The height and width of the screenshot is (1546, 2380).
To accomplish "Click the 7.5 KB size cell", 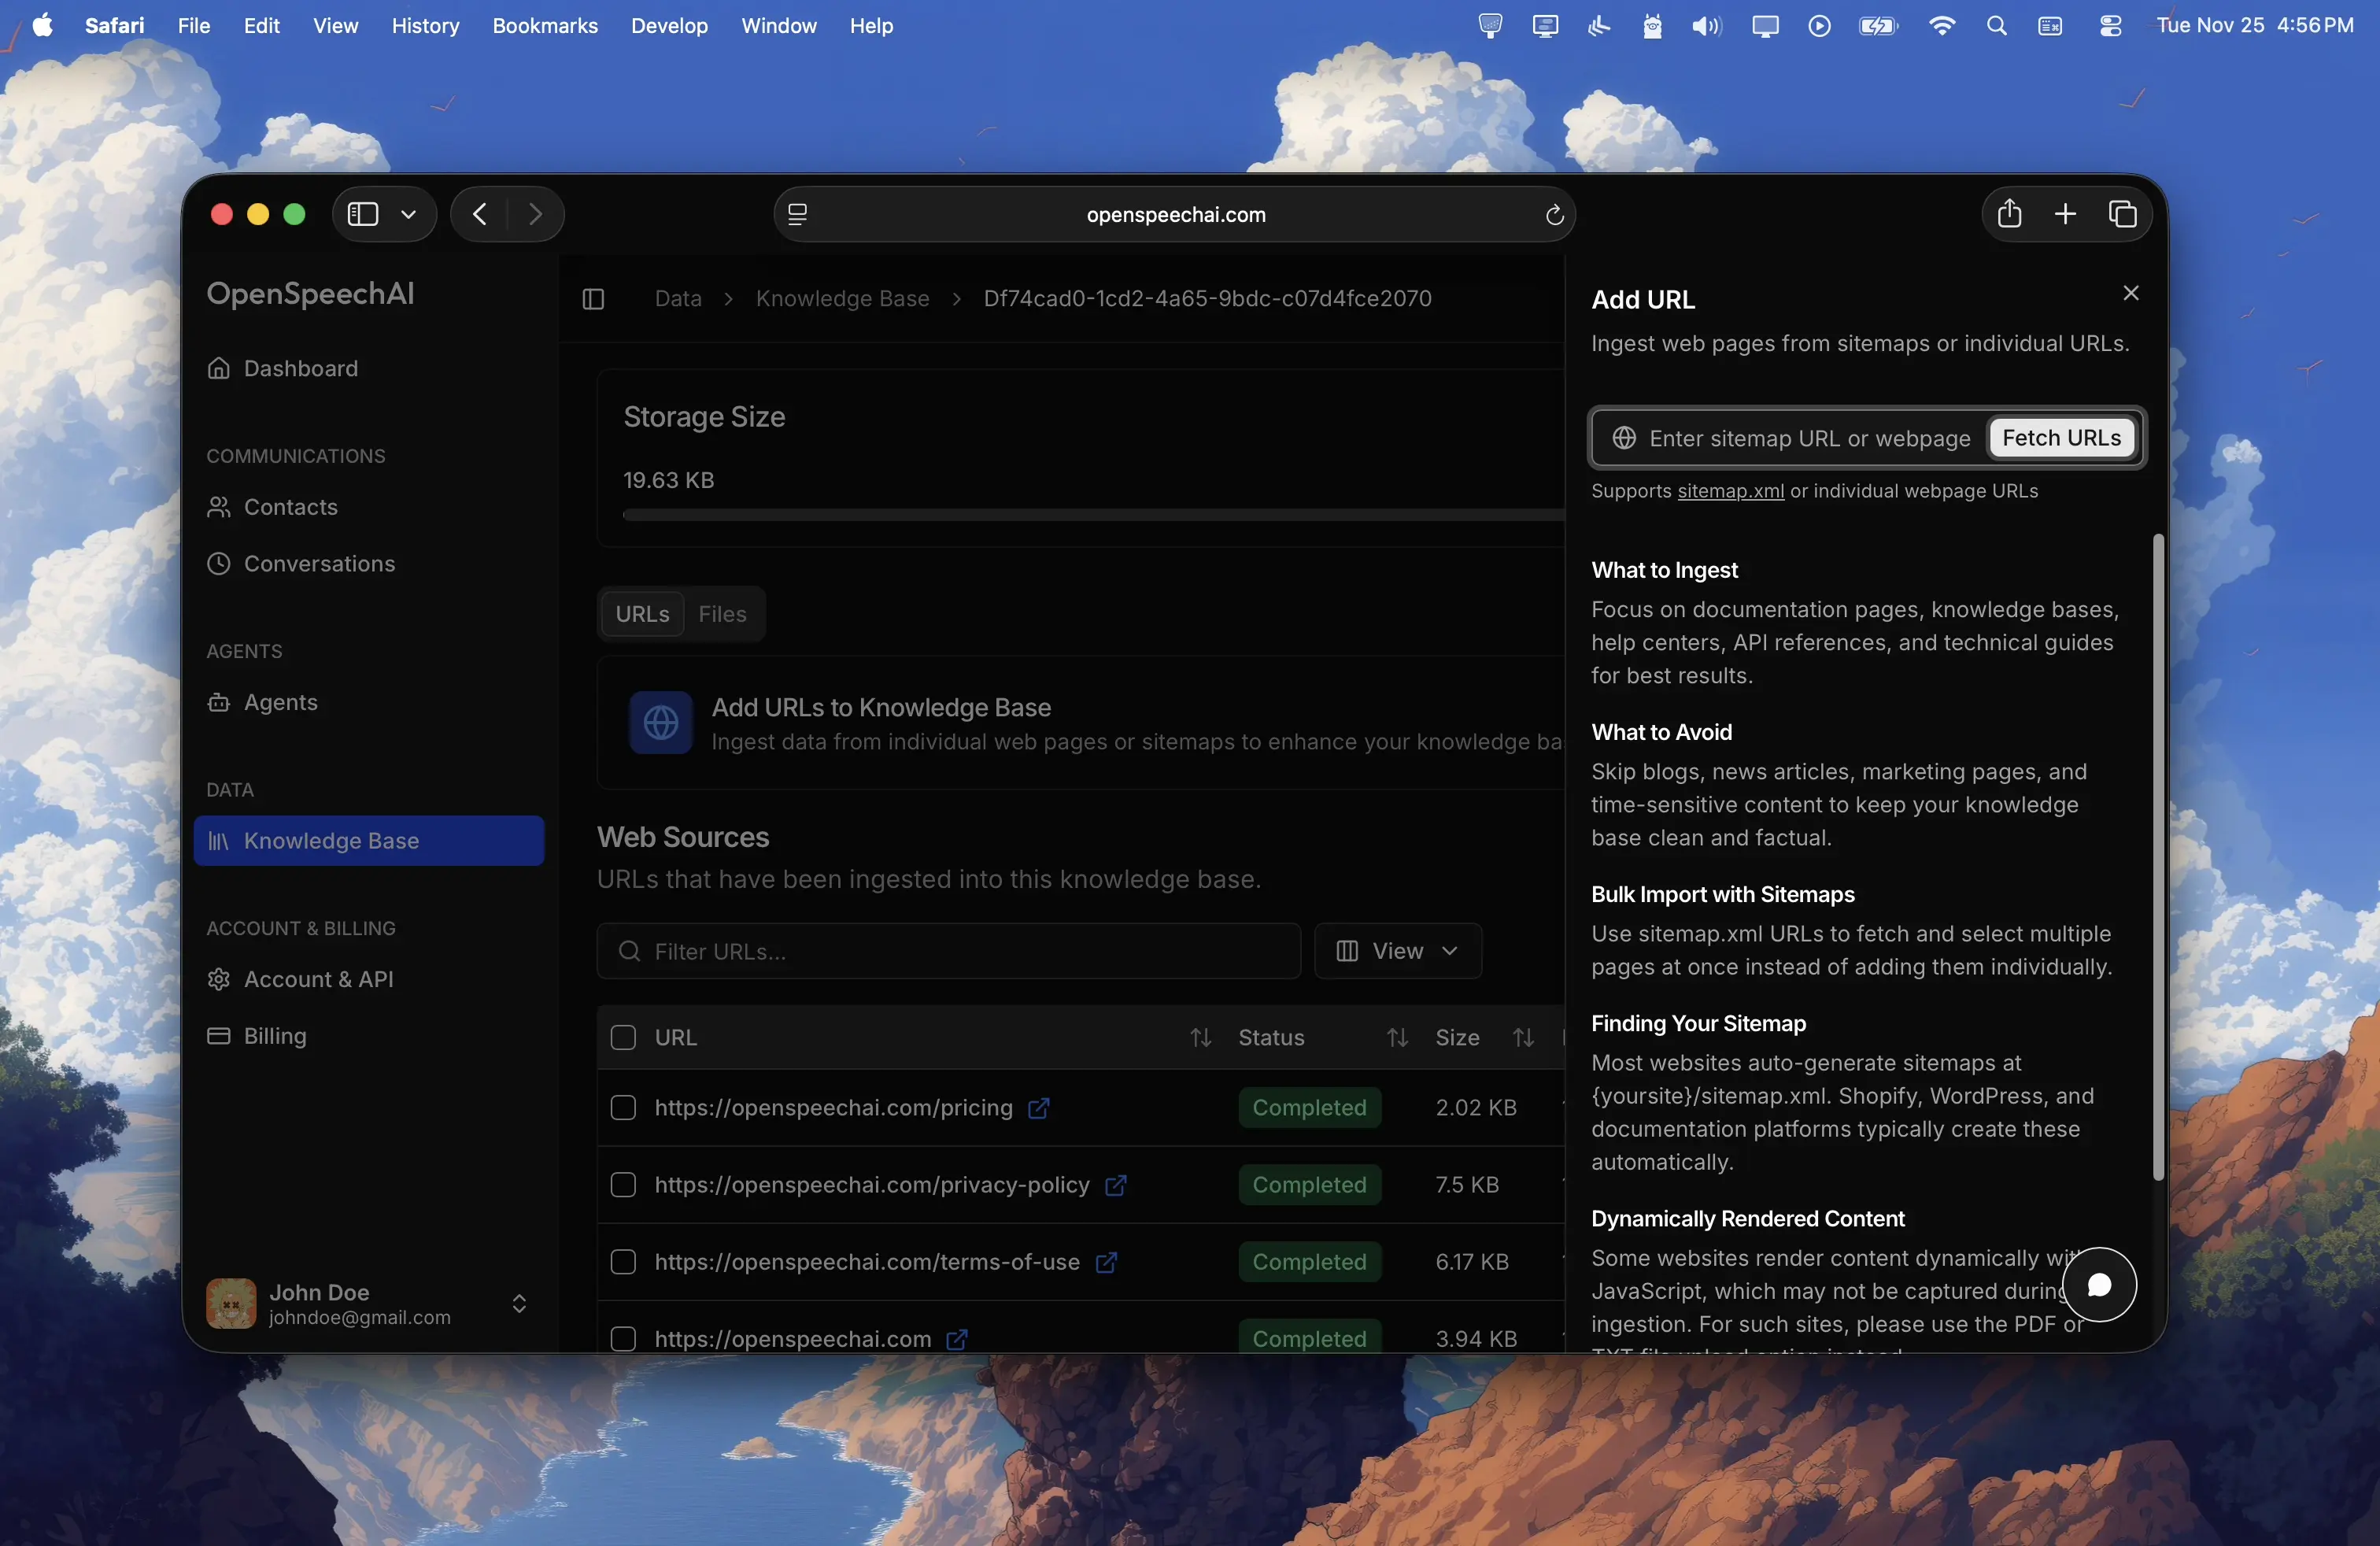I will pyautogui.click(x=1467, y=1185).
